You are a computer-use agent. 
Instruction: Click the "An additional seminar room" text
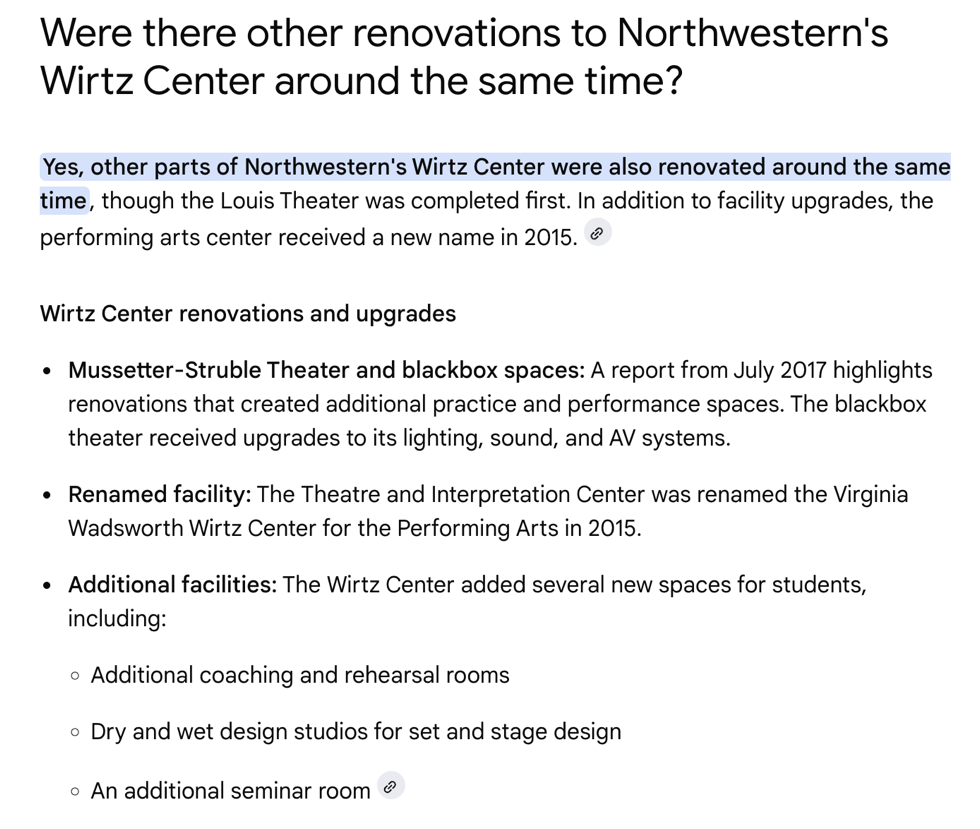230,791
